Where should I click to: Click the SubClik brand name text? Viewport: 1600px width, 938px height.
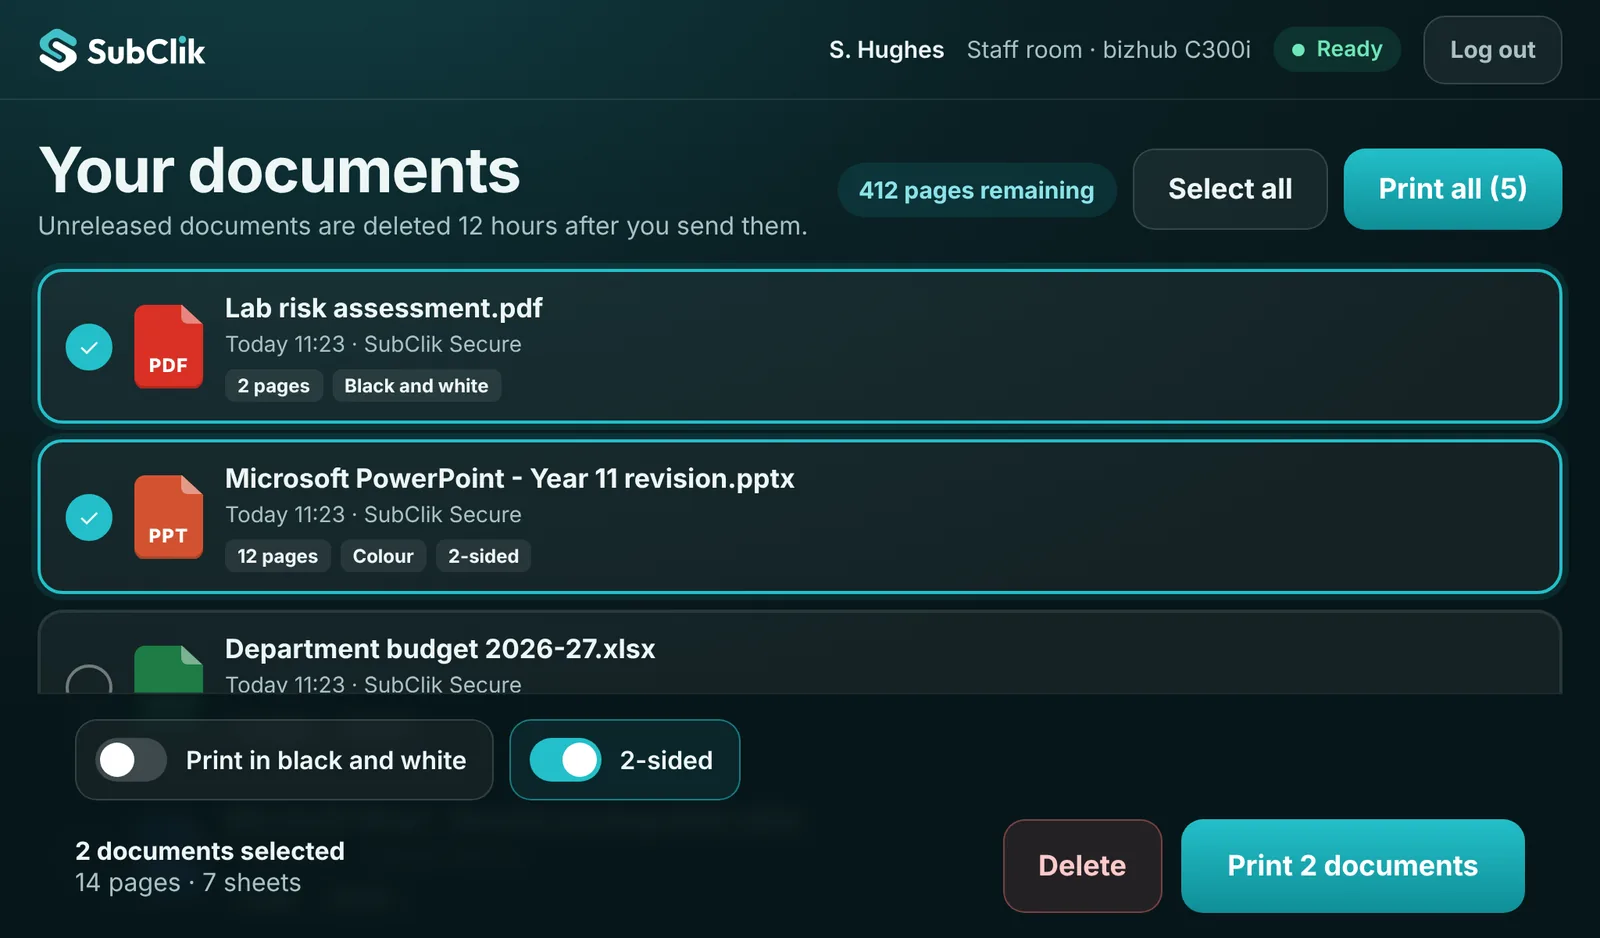click(146, 51)
